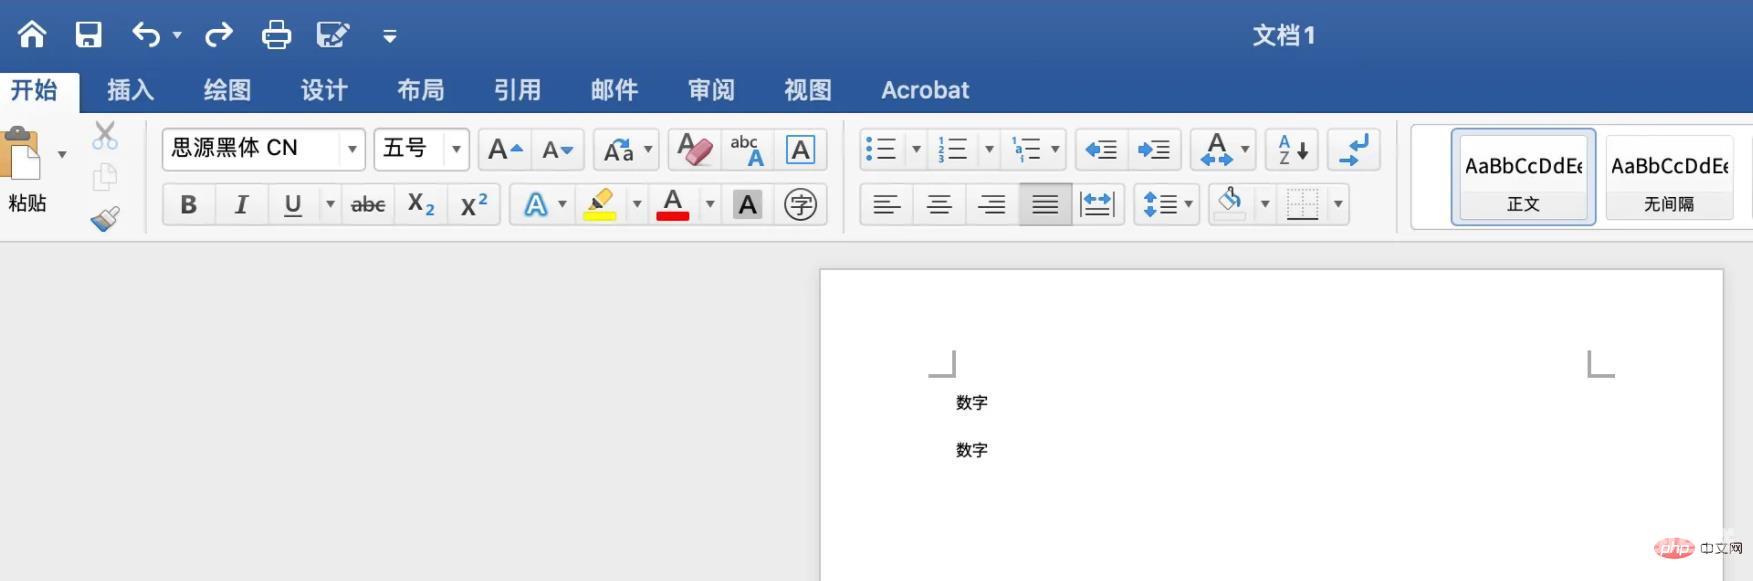Click the enclosed character 字 icon

coord(800,205)
